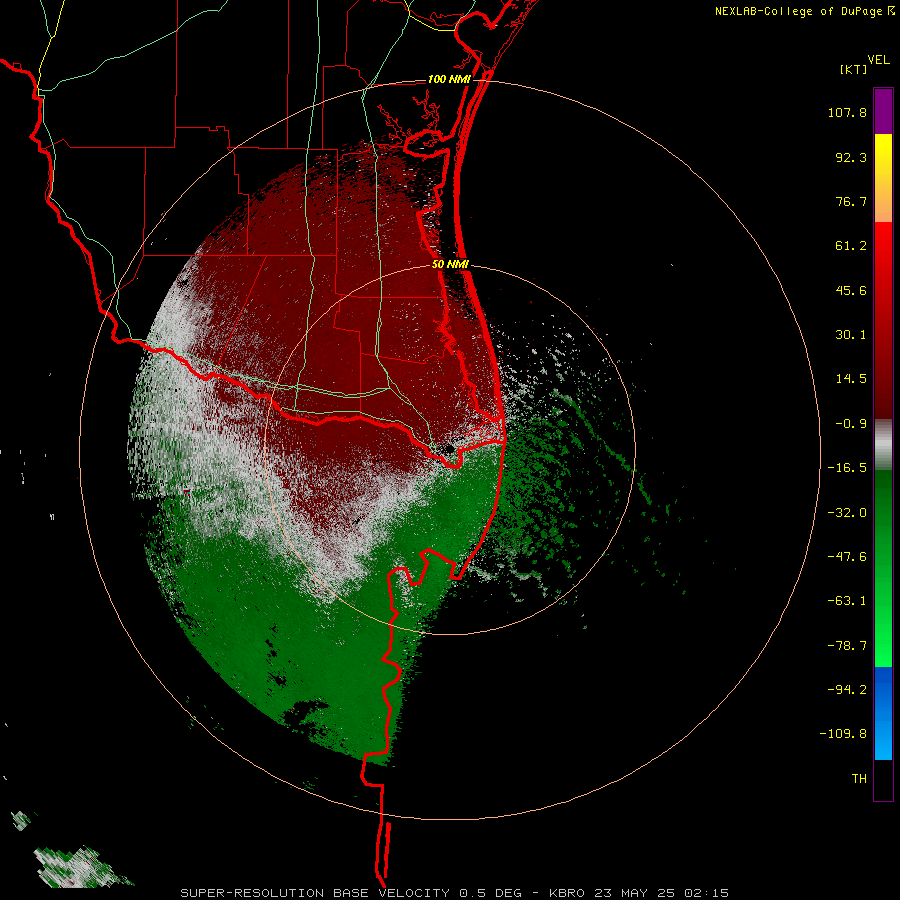
Task: Click the 76.7 legend value
Action: [851, 201]
